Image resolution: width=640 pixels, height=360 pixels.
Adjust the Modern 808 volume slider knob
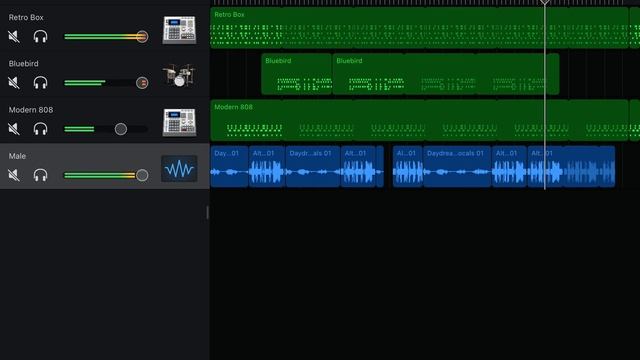pos(121,129)
